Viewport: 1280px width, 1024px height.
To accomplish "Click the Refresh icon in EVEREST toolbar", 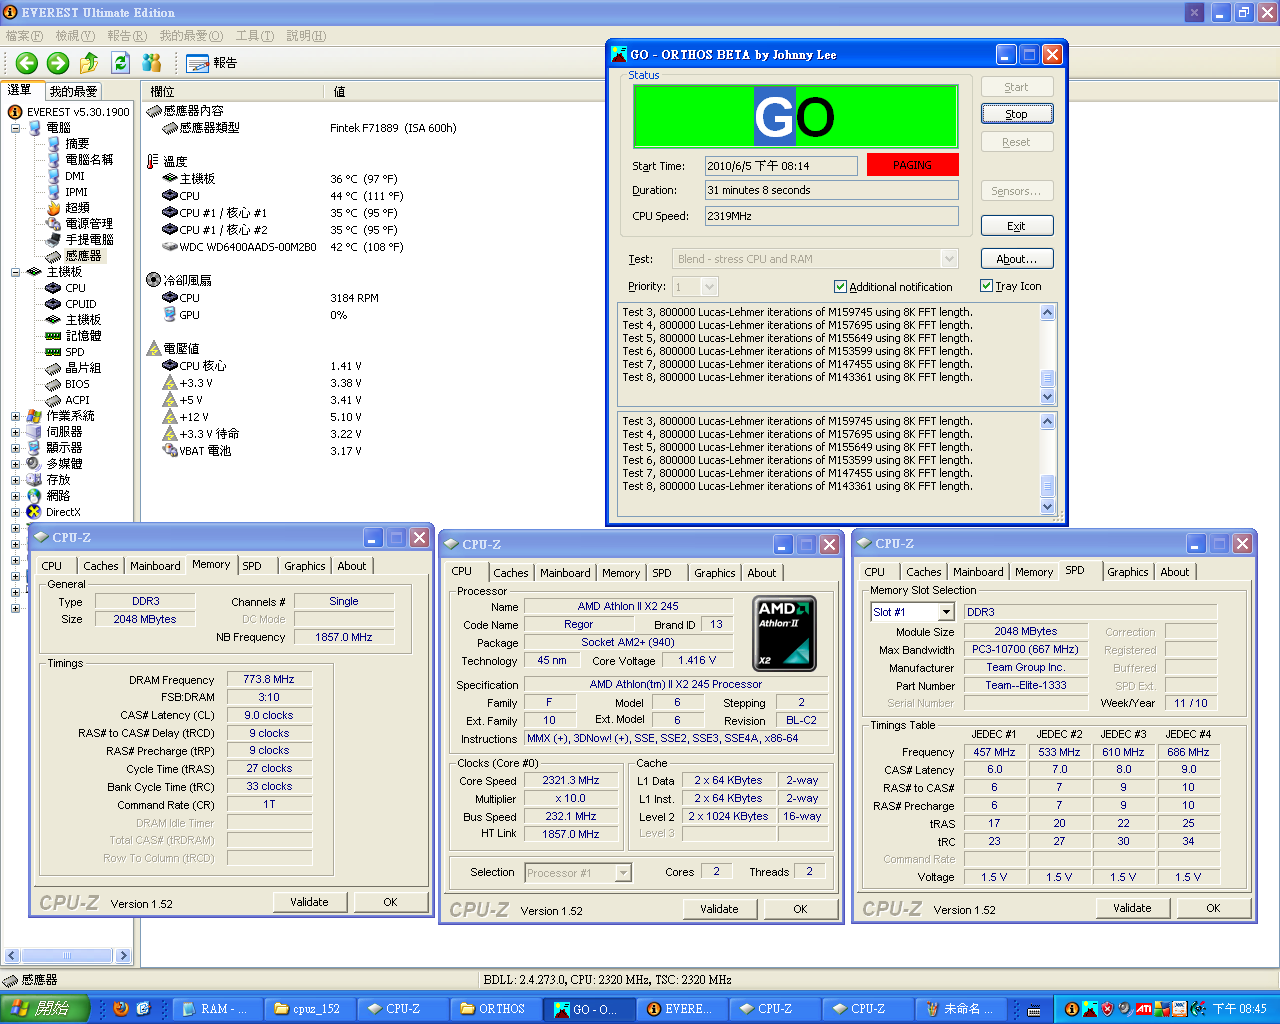I will (121, 63).
